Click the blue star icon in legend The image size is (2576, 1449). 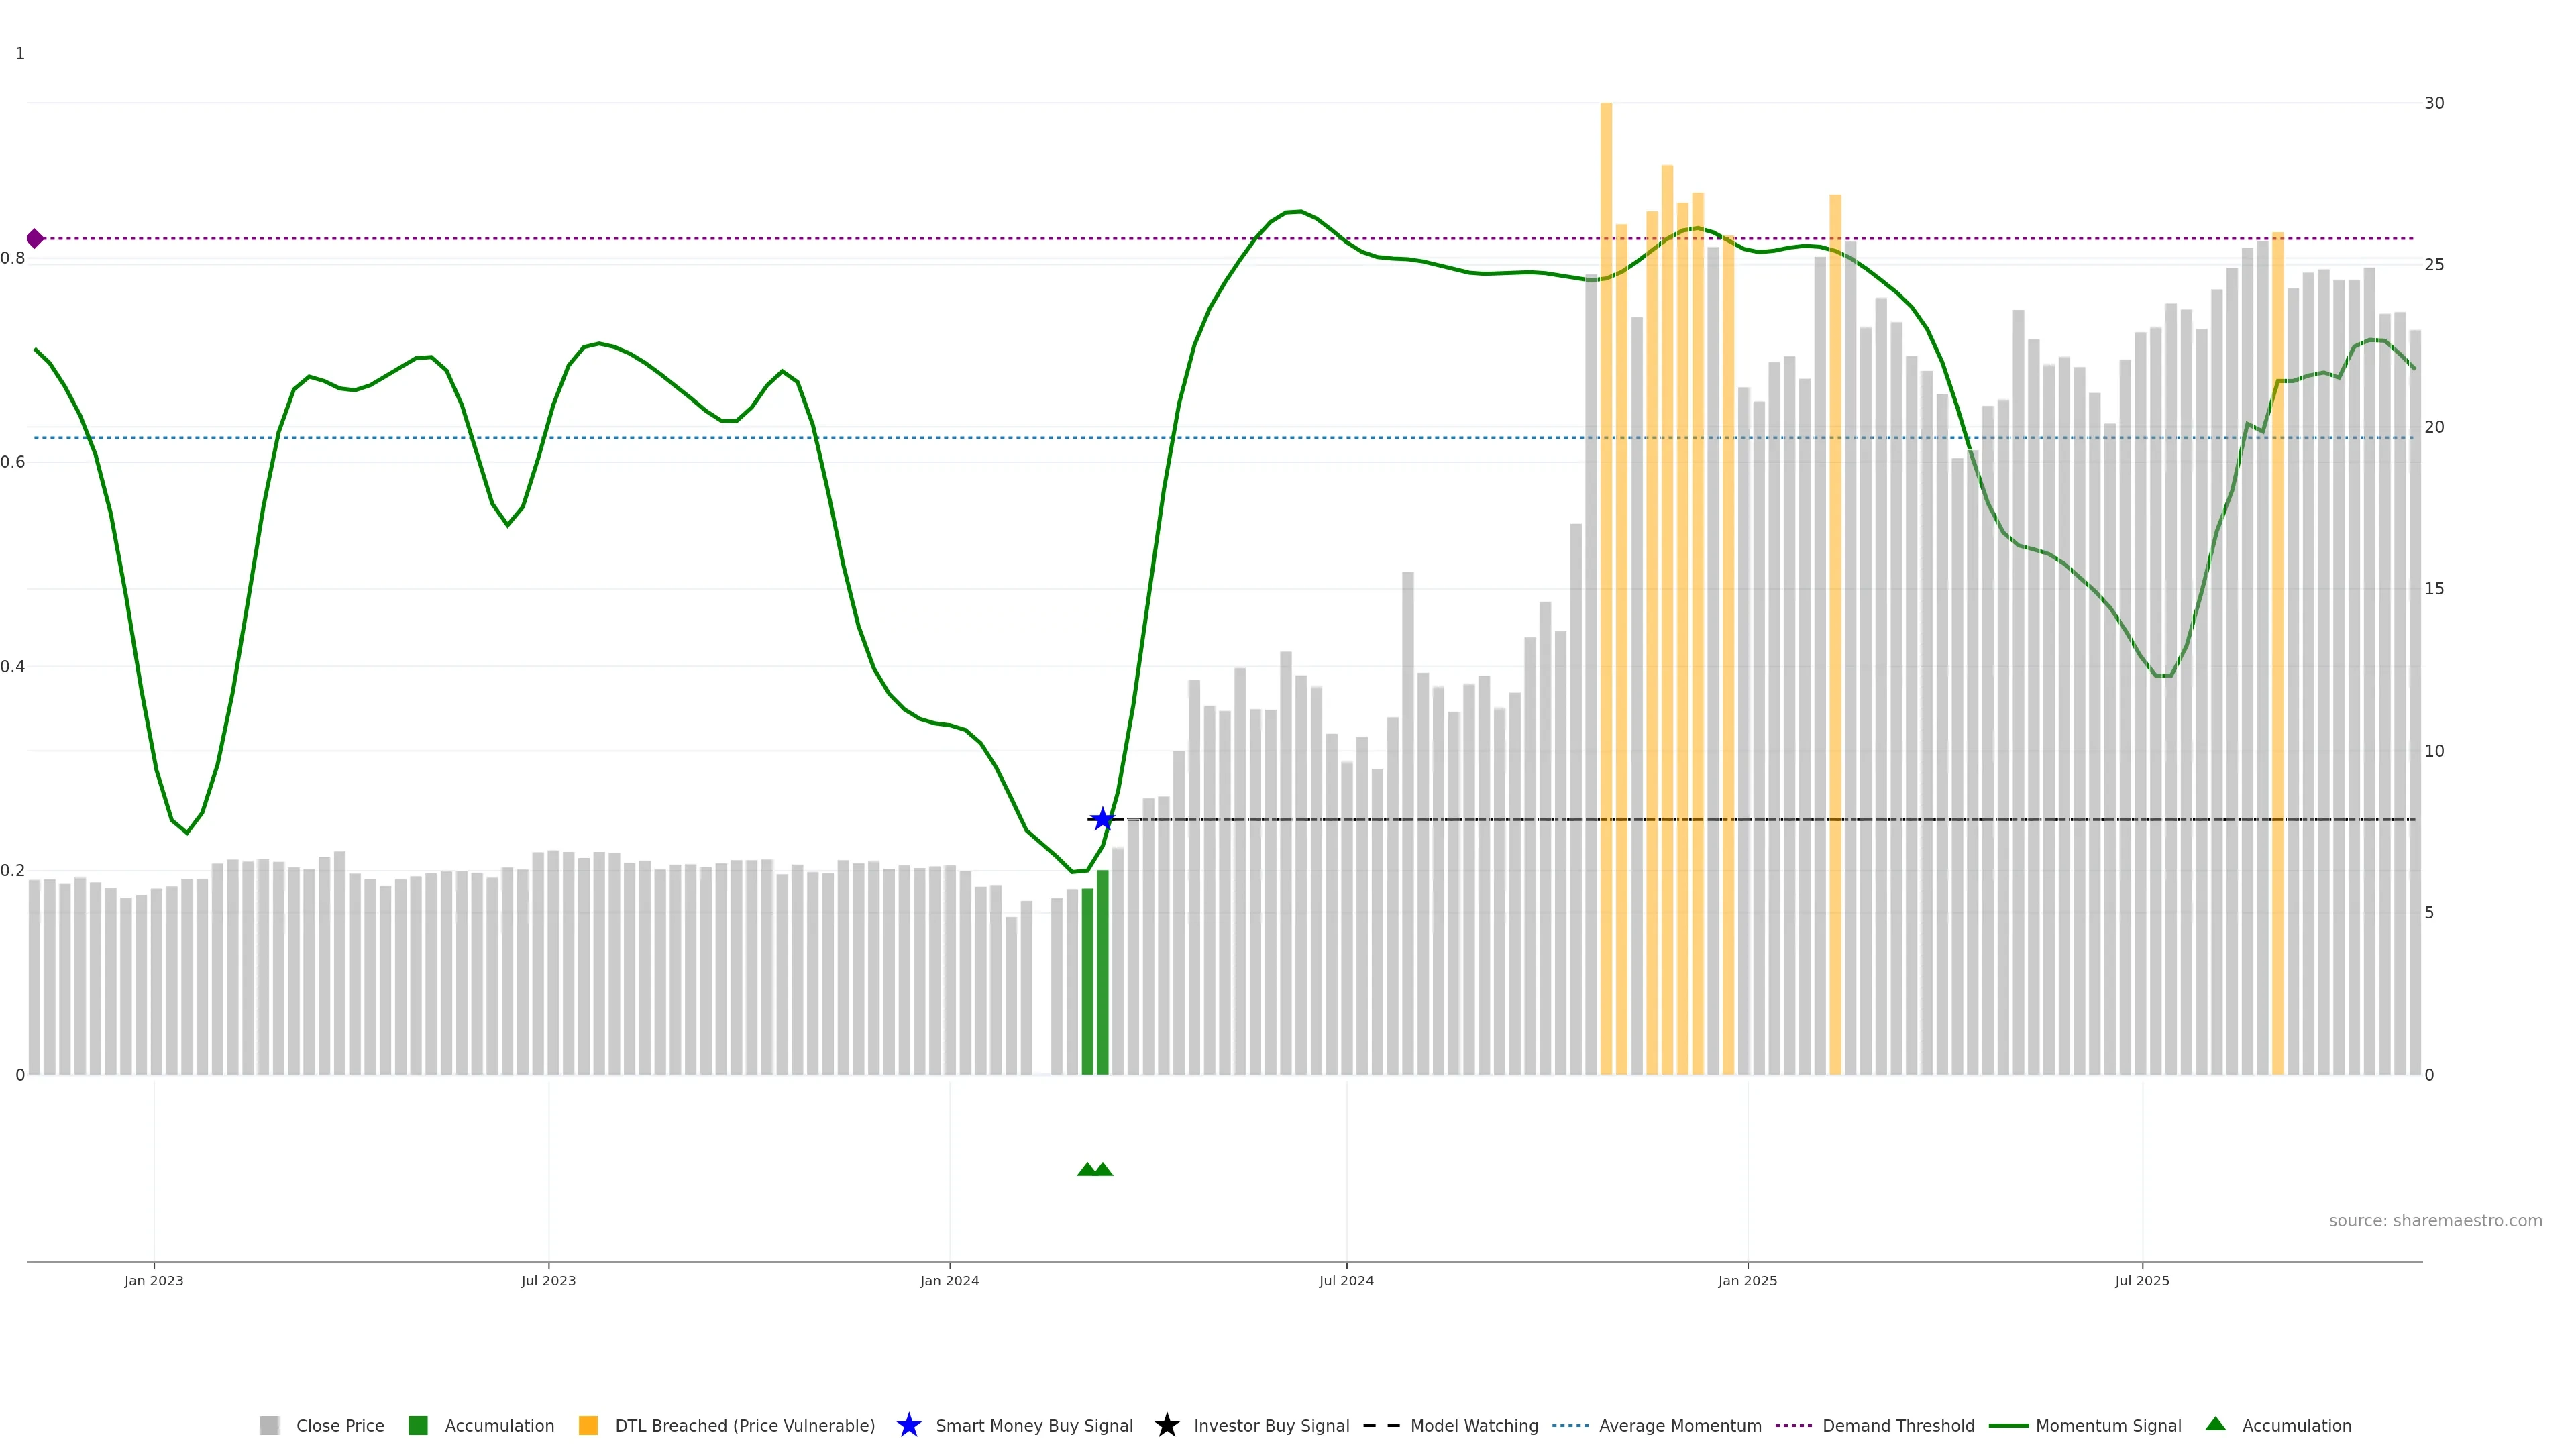pos(908,1425)
